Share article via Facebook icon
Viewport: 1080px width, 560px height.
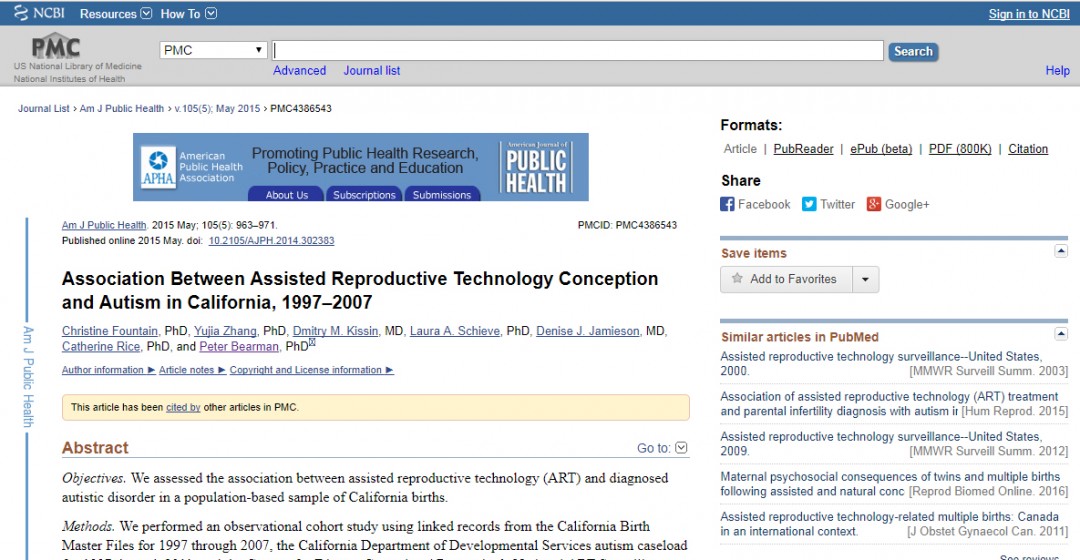[x=727, y=204]
